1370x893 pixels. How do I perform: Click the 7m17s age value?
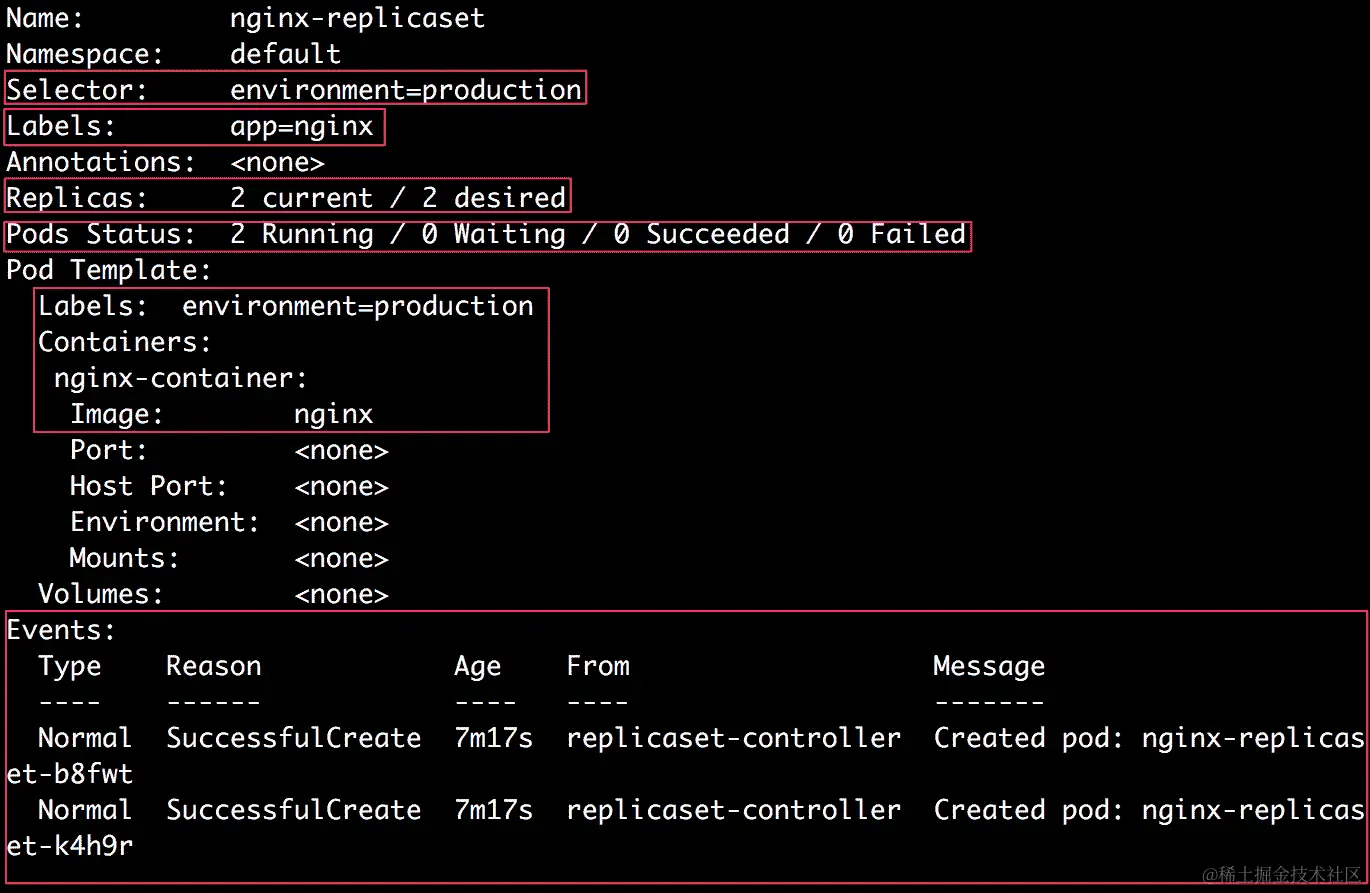pyautogui.click(x=493, y=737)
